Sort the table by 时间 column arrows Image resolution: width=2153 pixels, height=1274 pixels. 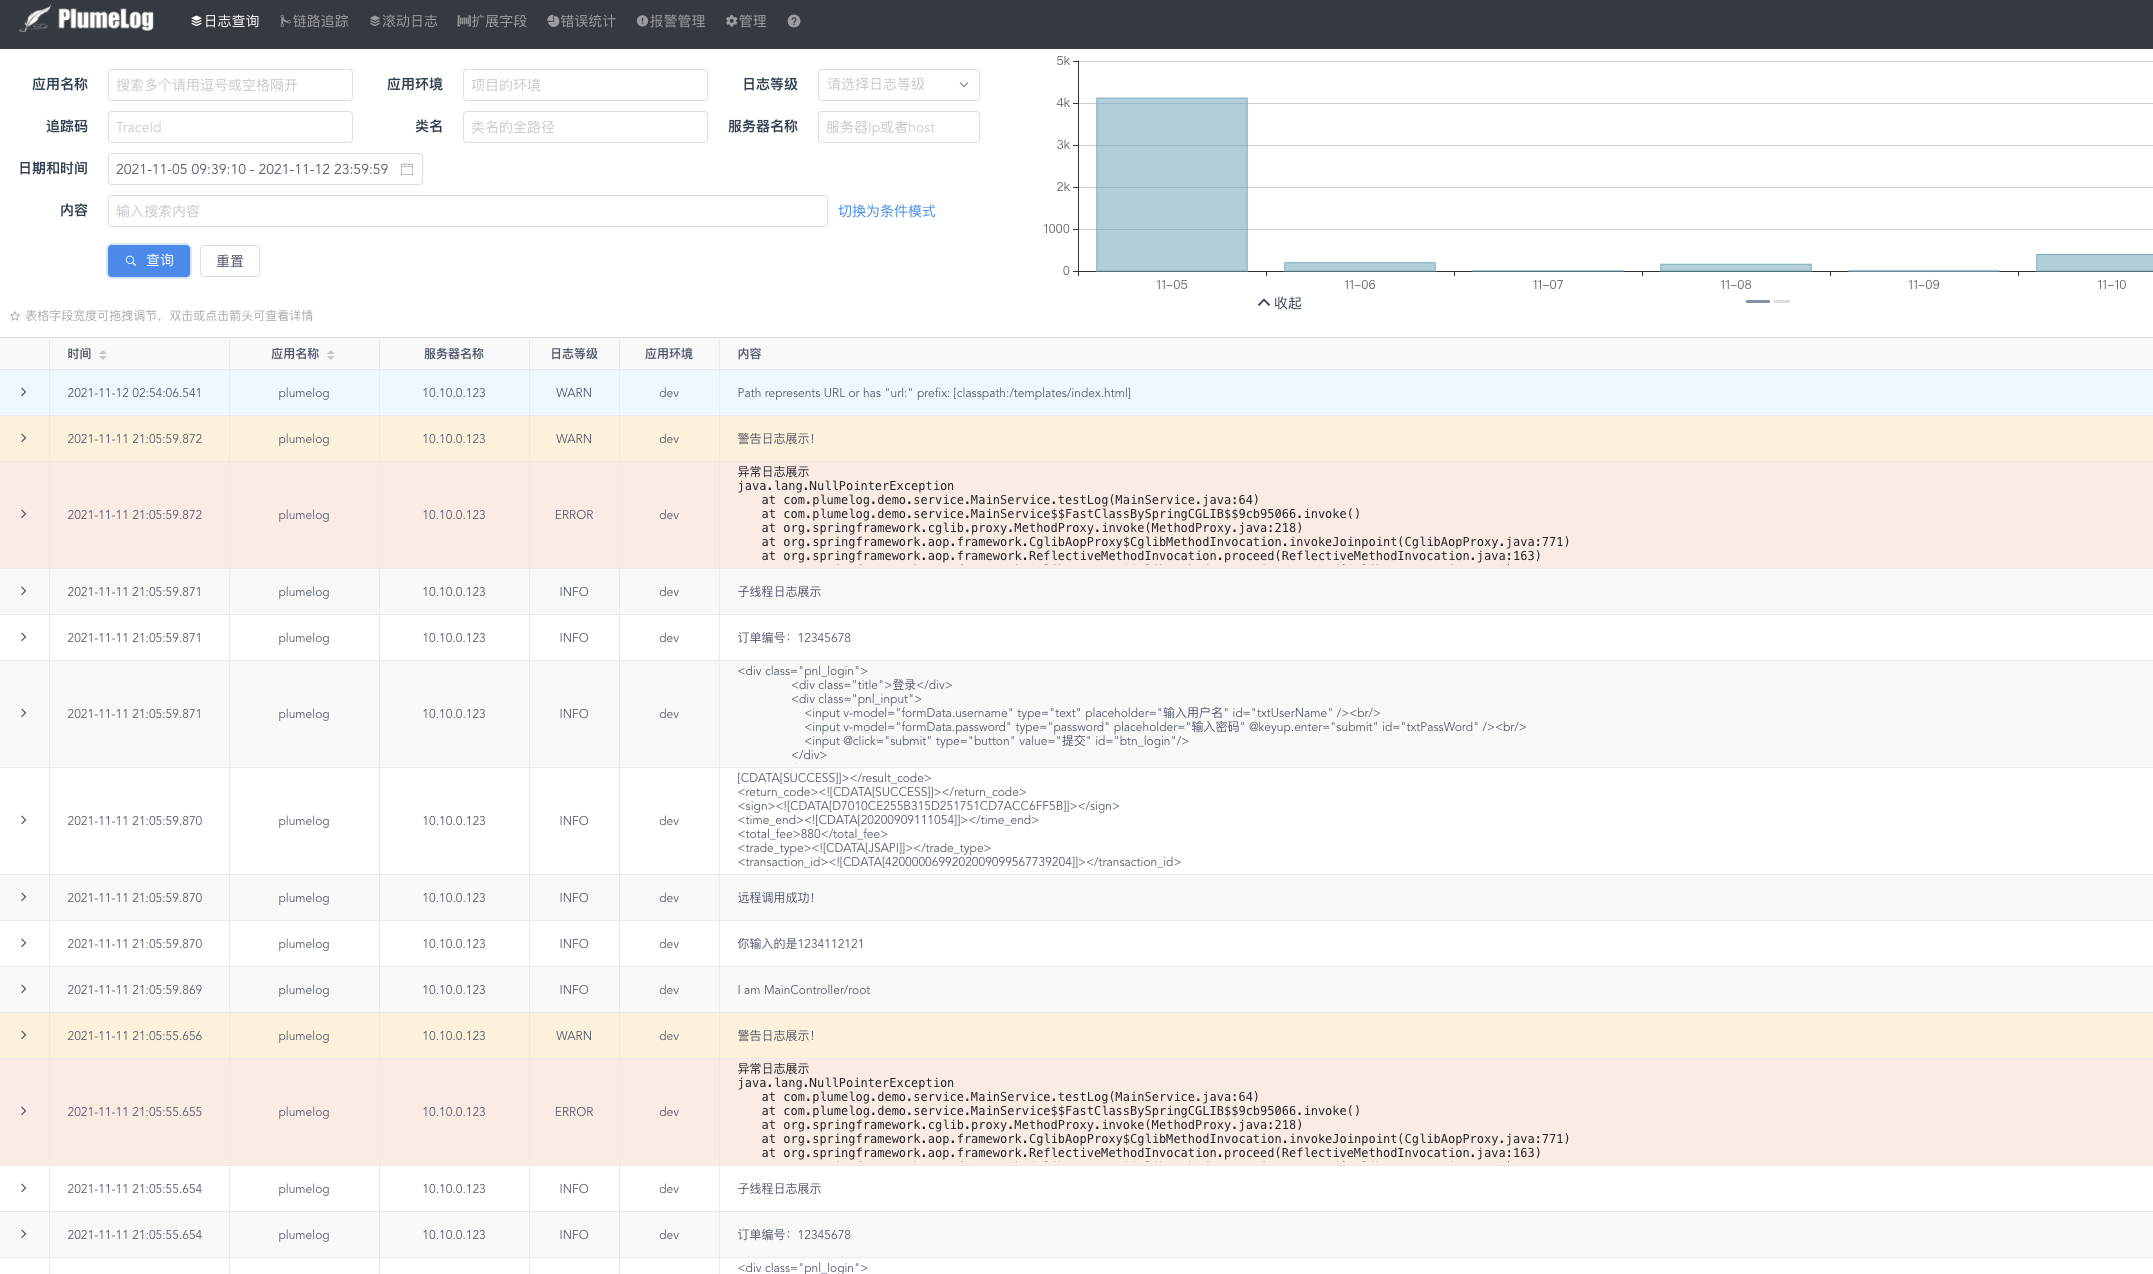[x=103, y=354]
